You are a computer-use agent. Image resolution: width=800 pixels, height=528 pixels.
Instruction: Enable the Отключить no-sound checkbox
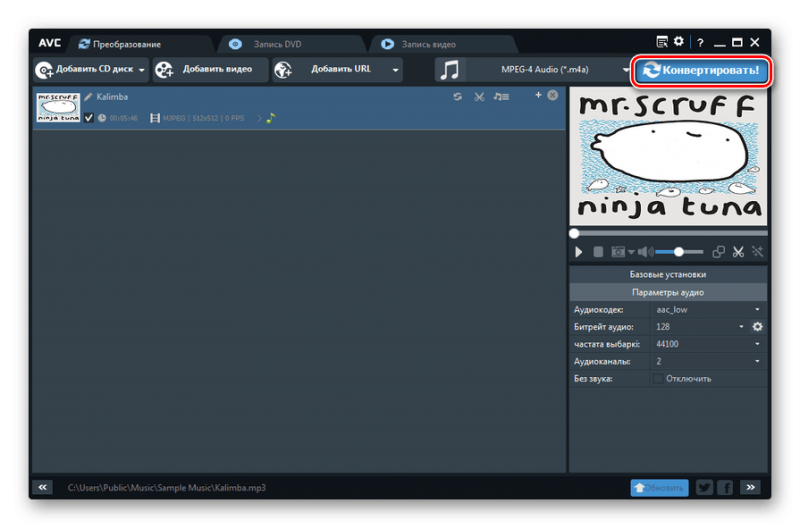click(x=657, y=379)
